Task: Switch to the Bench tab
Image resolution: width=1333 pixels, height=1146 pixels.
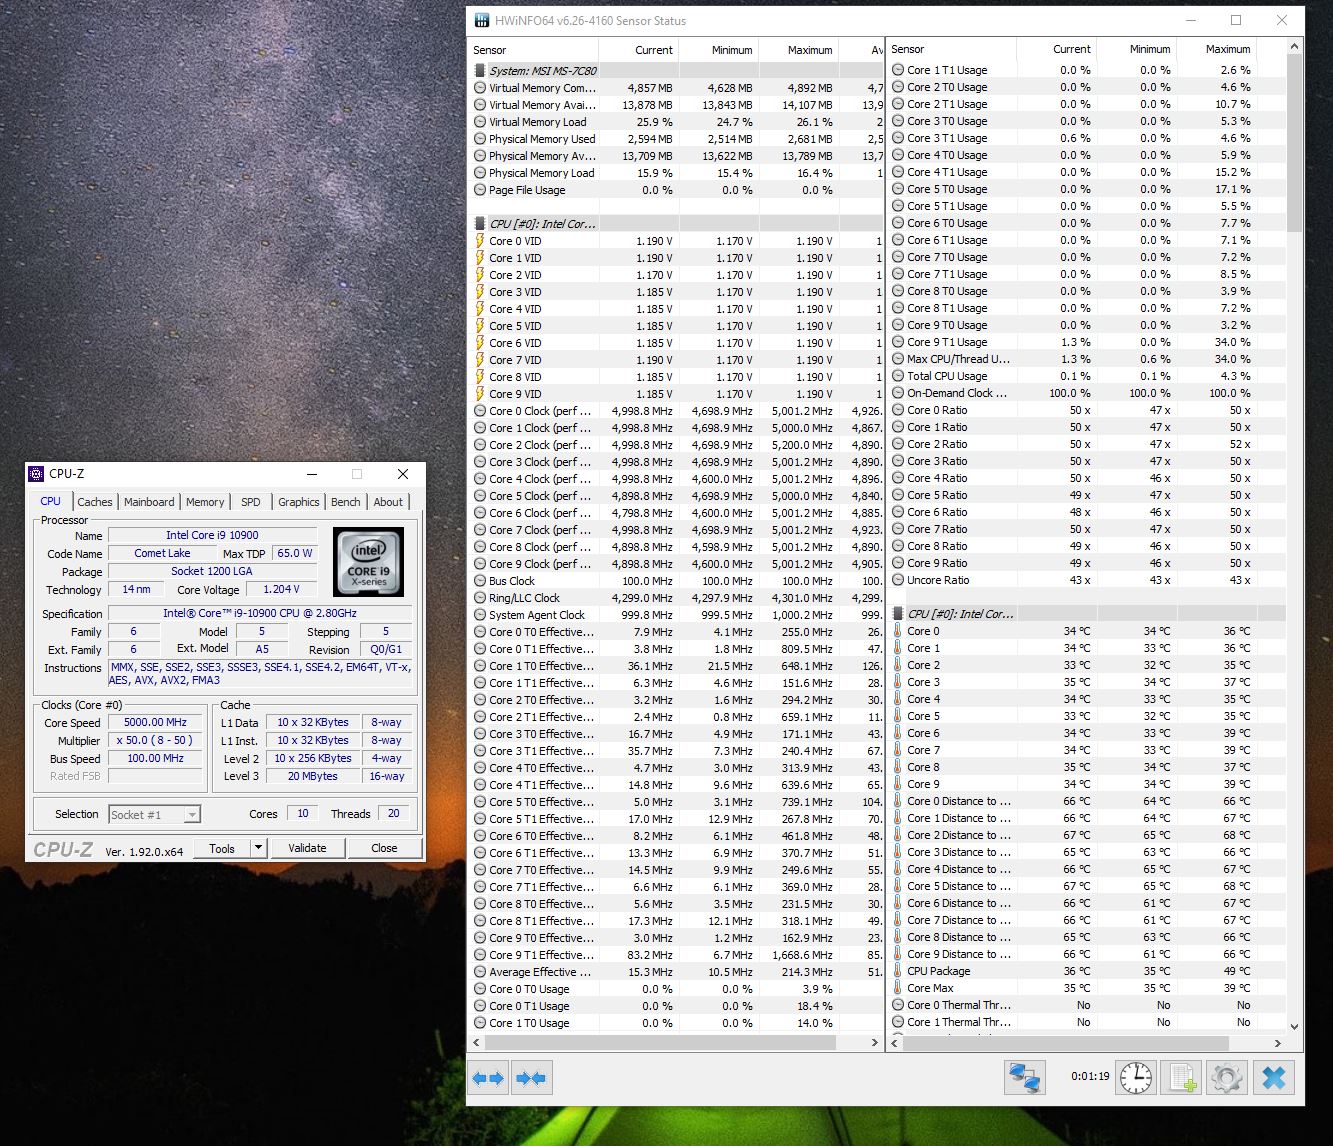Action: click(x=346, y=502)
